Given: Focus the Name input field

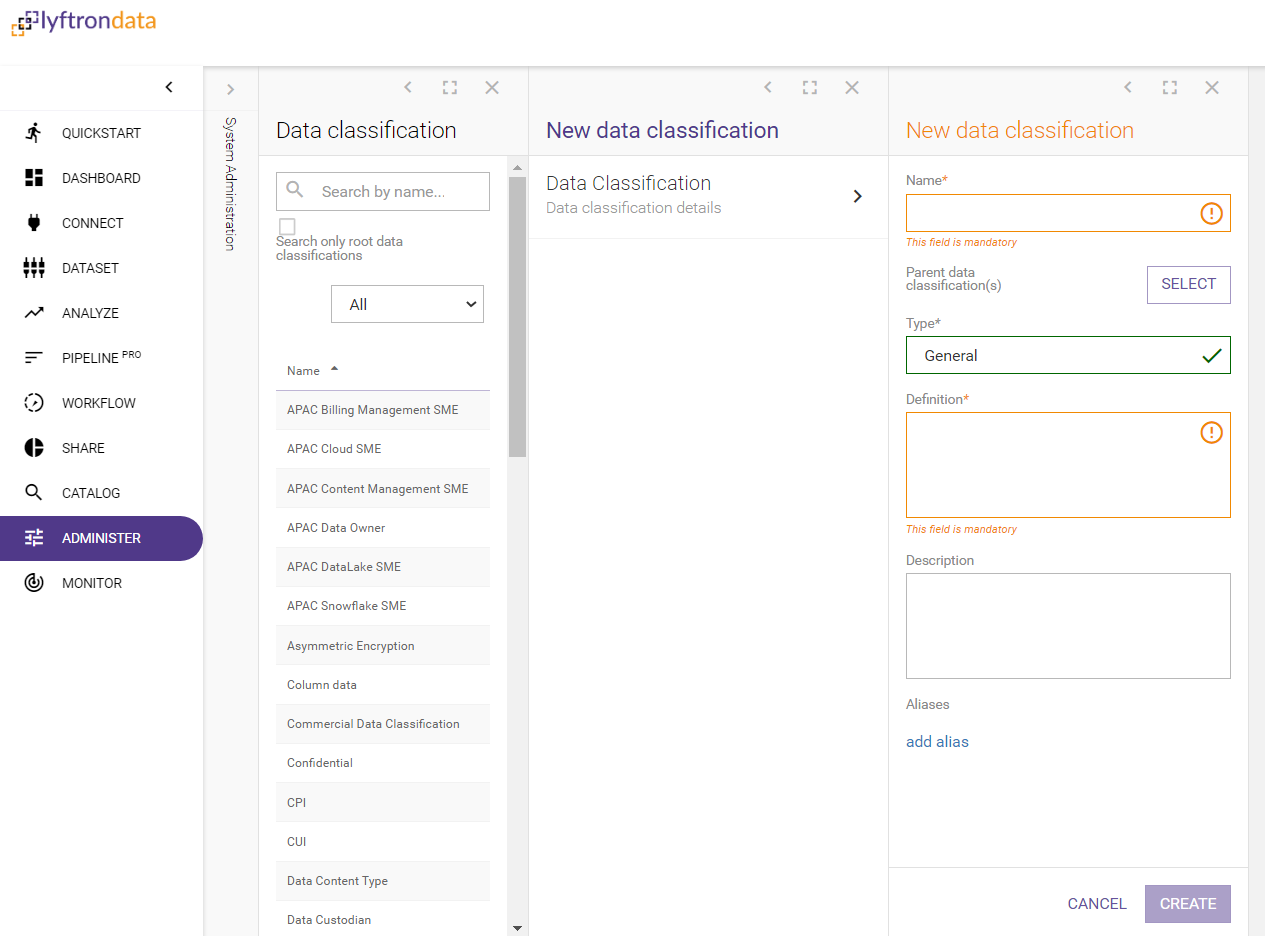Looking at the screenshot, I should [1068, 213].
